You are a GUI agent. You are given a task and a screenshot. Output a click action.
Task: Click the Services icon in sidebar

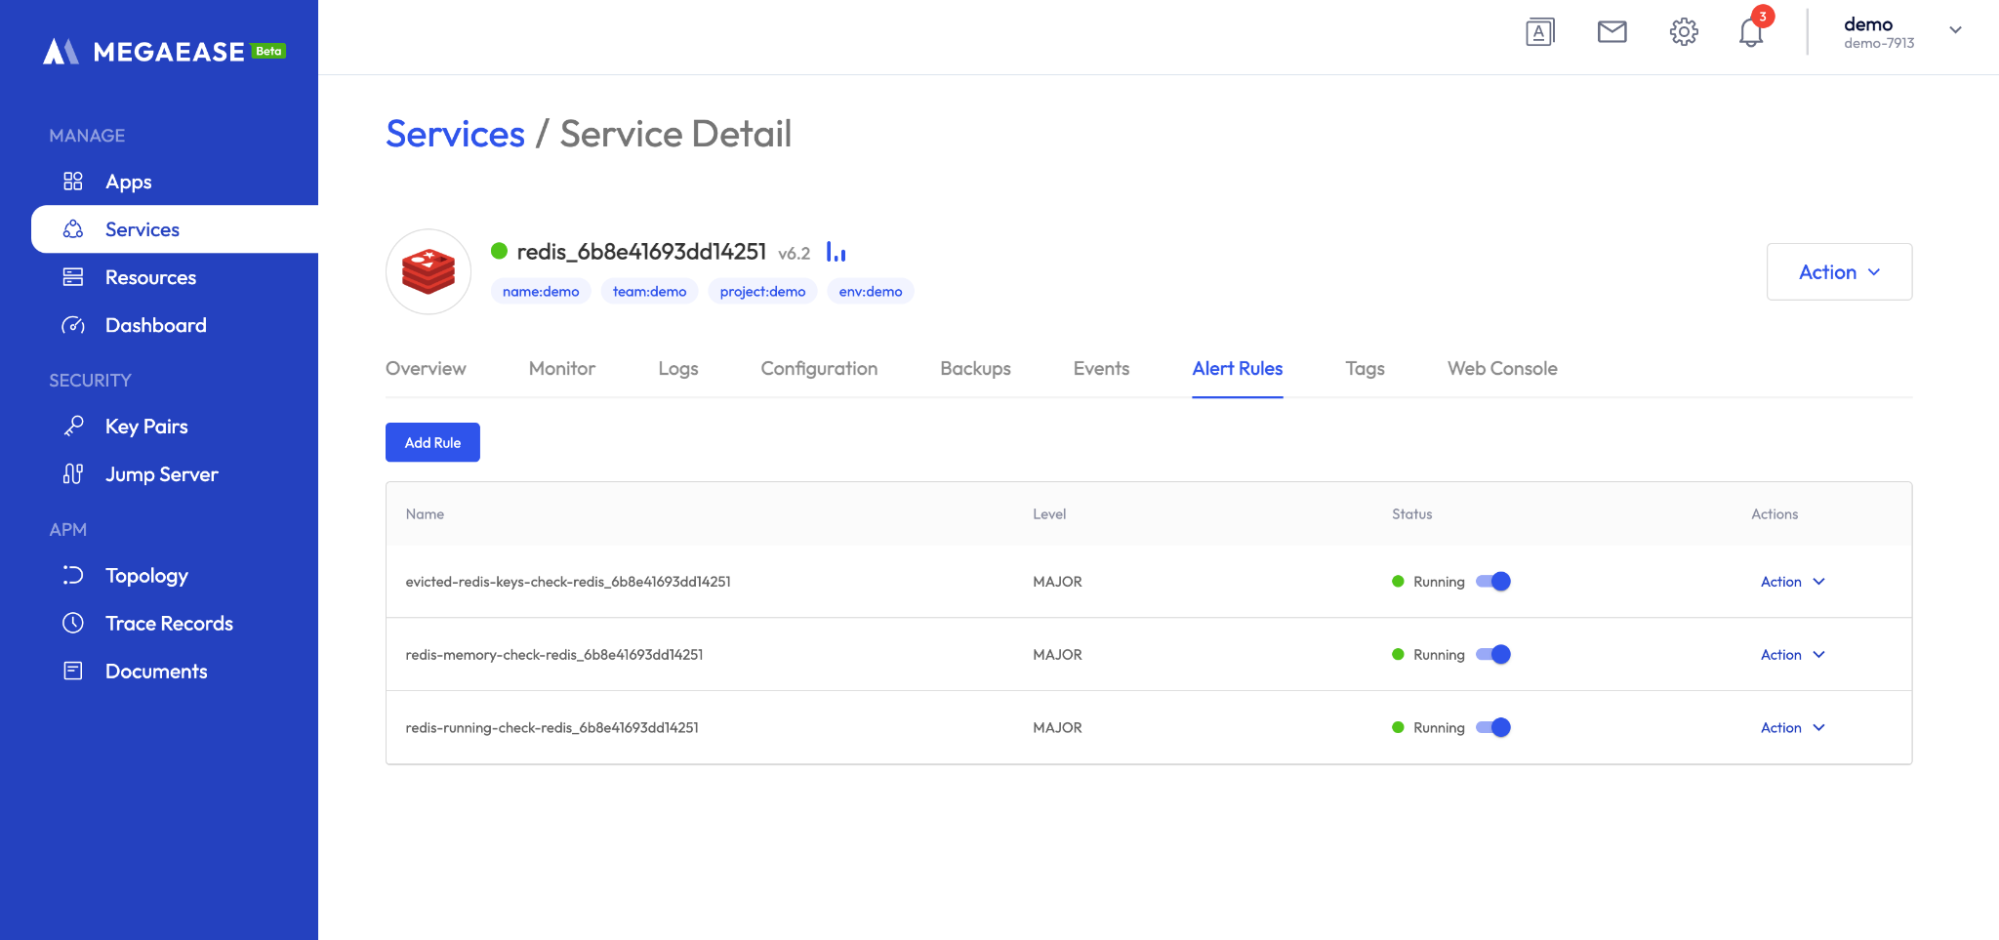point(73,229)
